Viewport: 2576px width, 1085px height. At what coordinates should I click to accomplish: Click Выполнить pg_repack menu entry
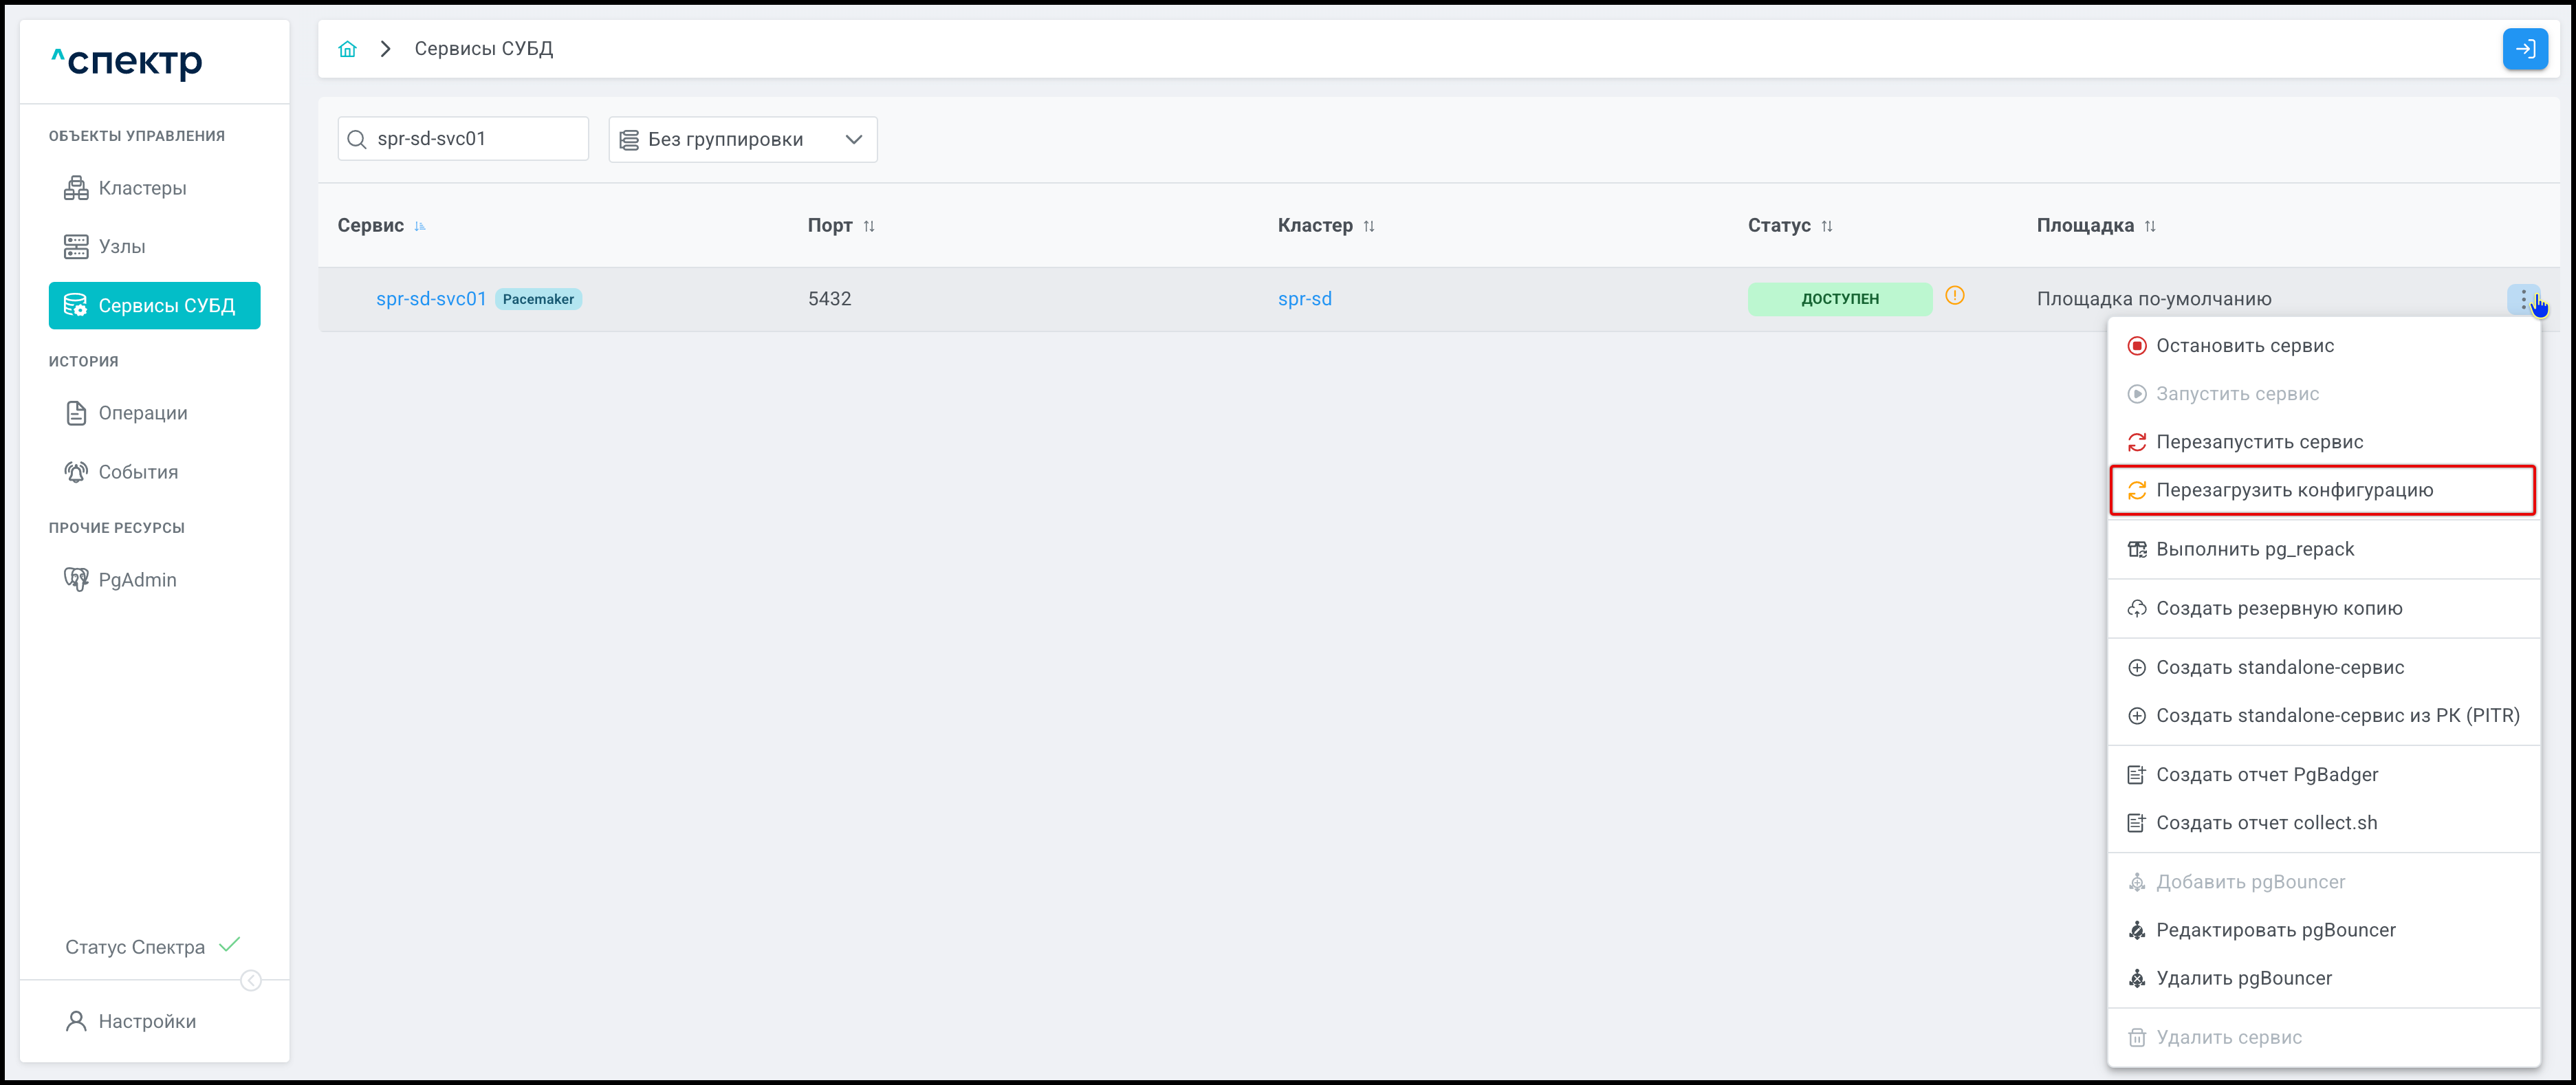pyautogui.click(x=2254, y=549)
